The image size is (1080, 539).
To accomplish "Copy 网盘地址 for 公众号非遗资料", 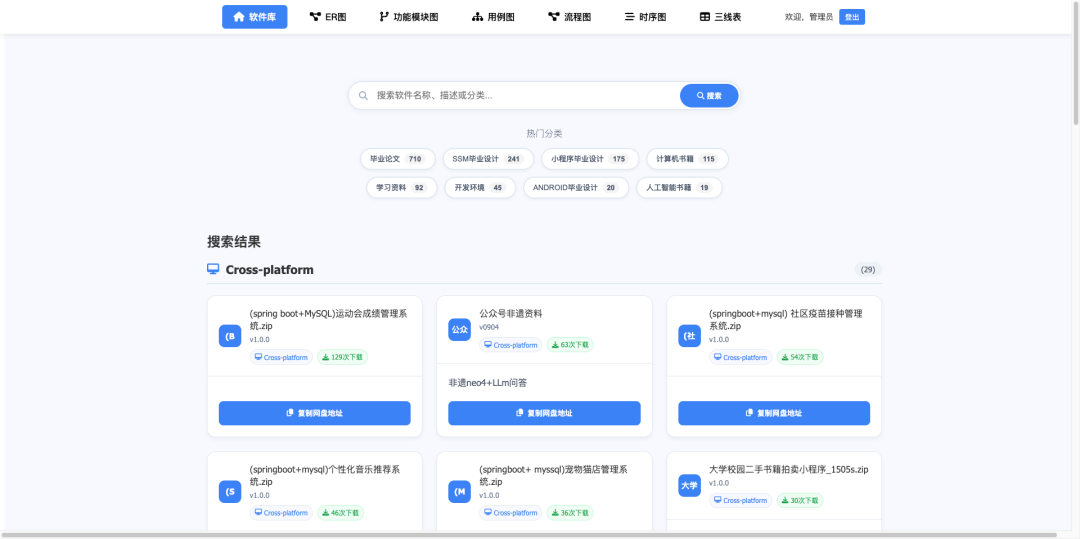I will click(x=544, y=413).
